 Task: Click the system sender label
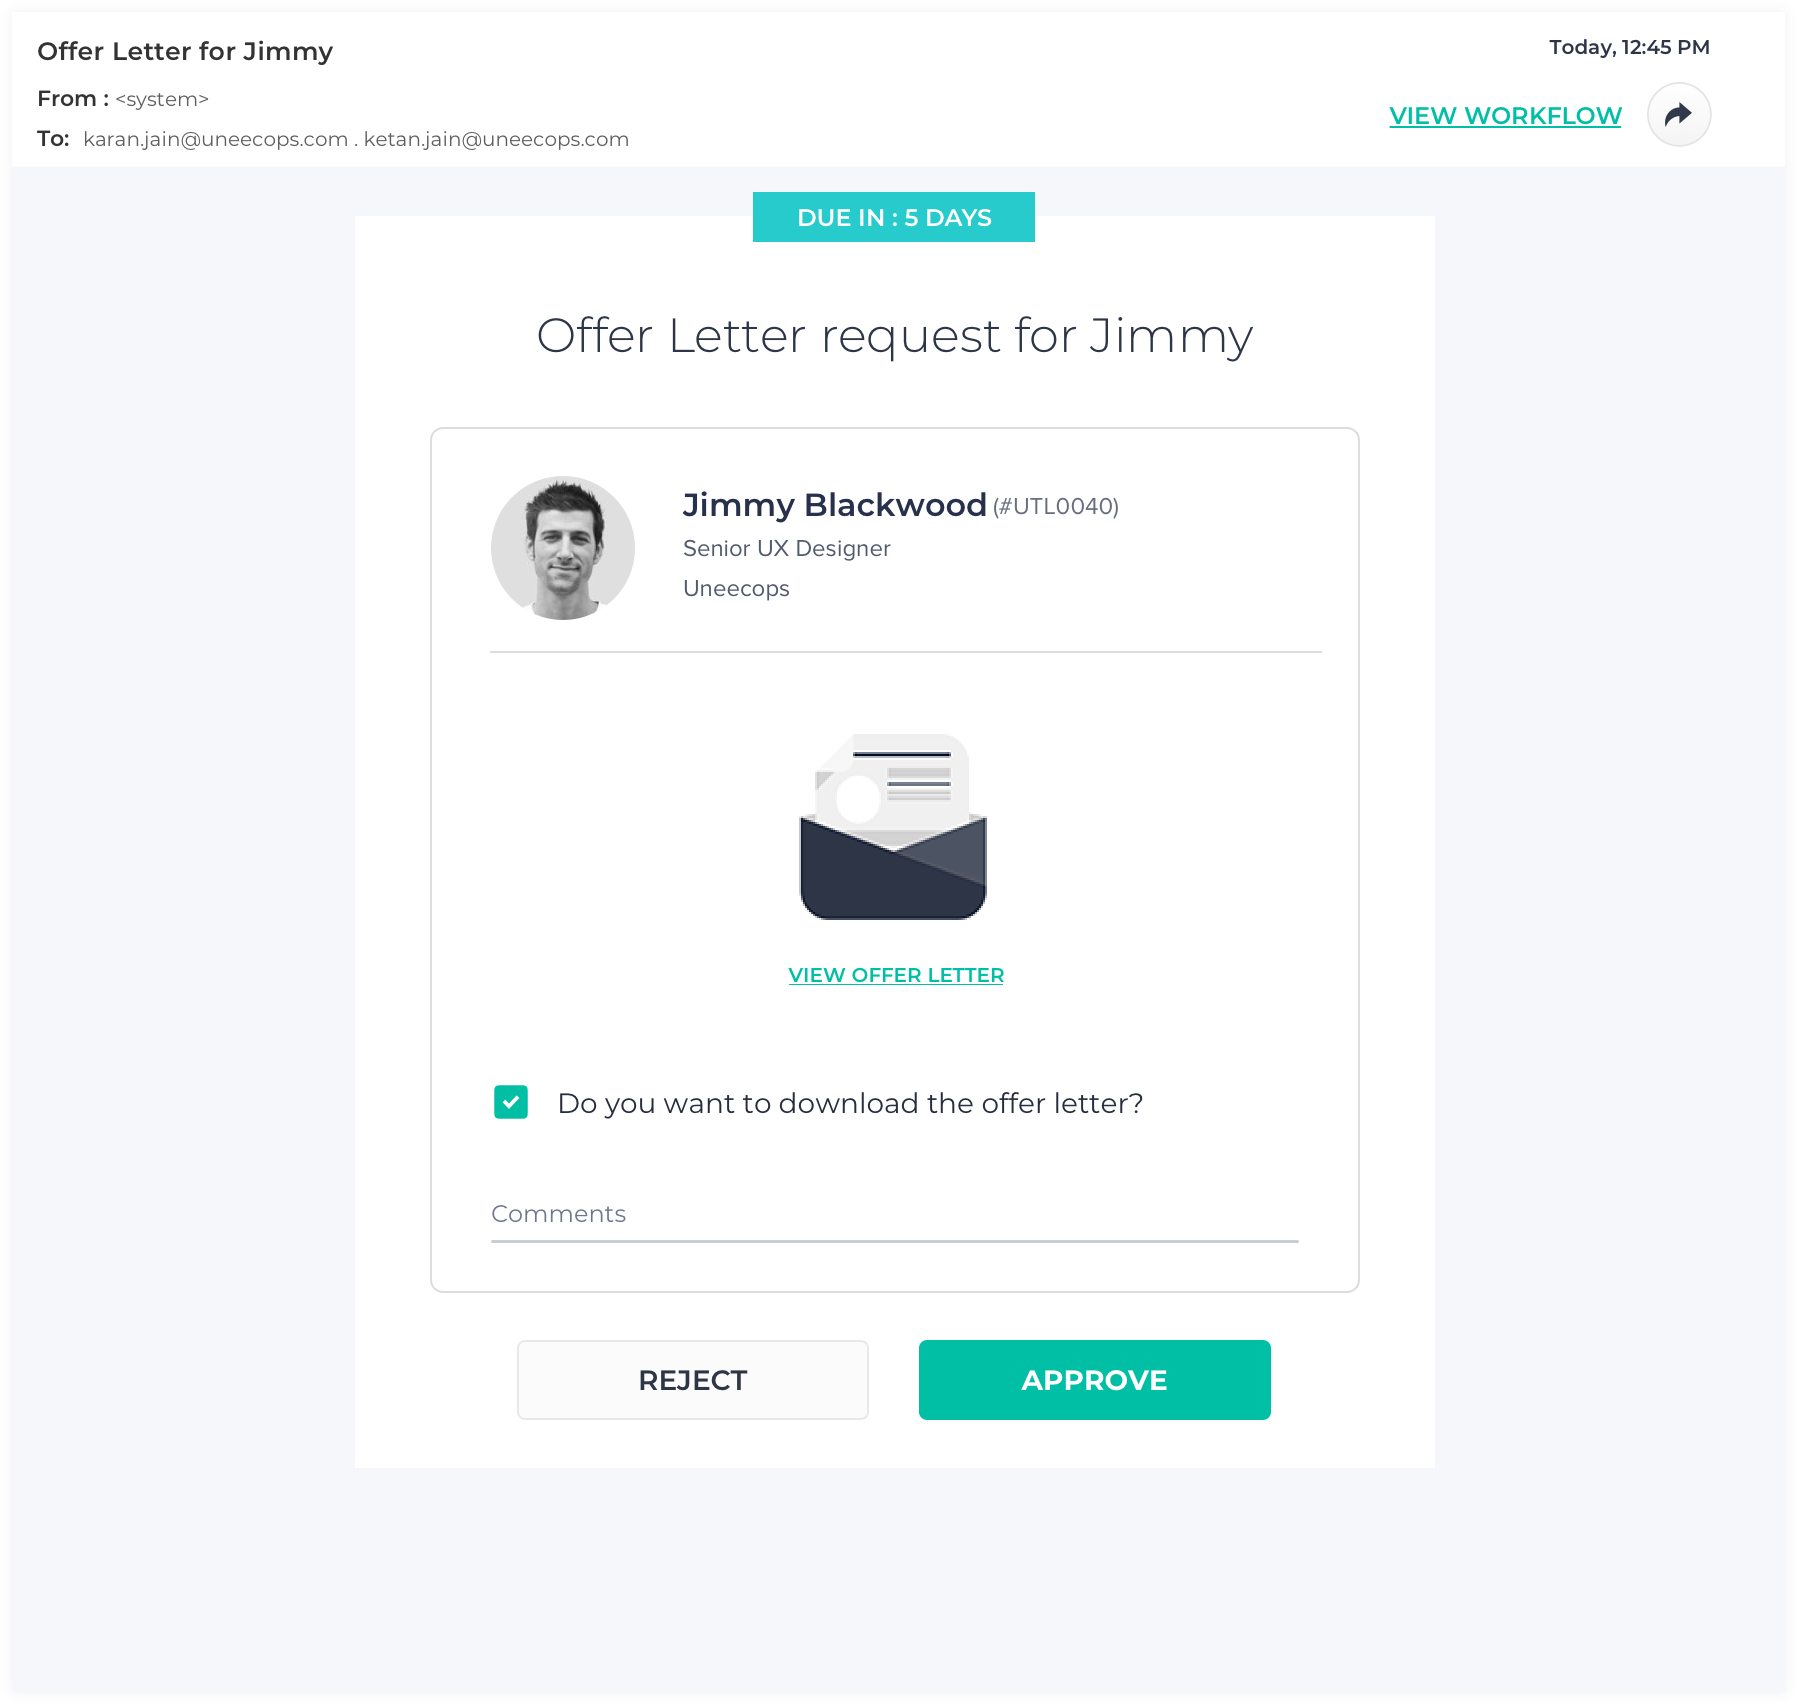[162, 99]
